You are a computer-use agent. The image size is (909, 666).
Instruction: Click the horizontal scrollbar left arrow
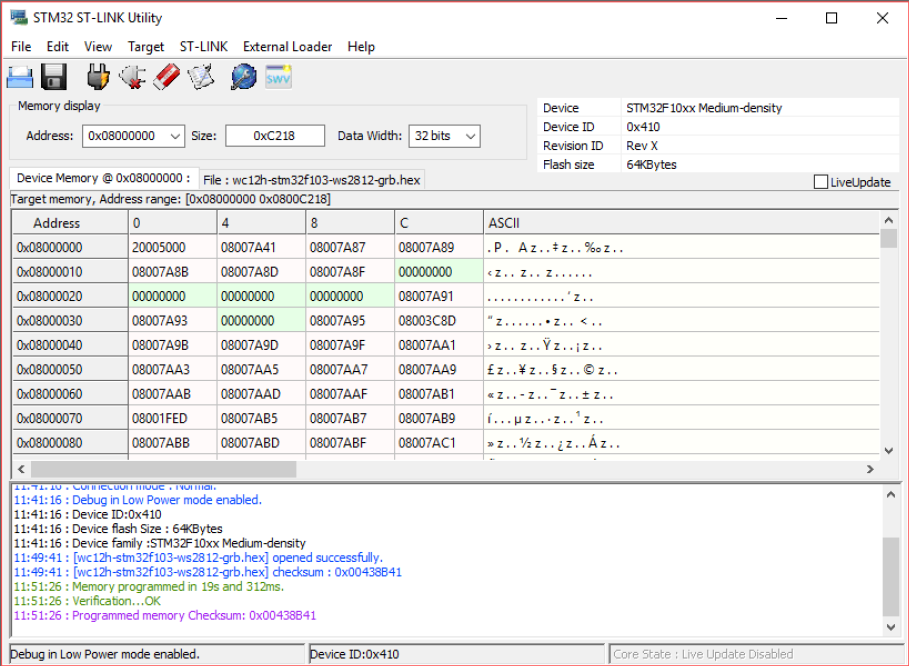pos(21,469)
